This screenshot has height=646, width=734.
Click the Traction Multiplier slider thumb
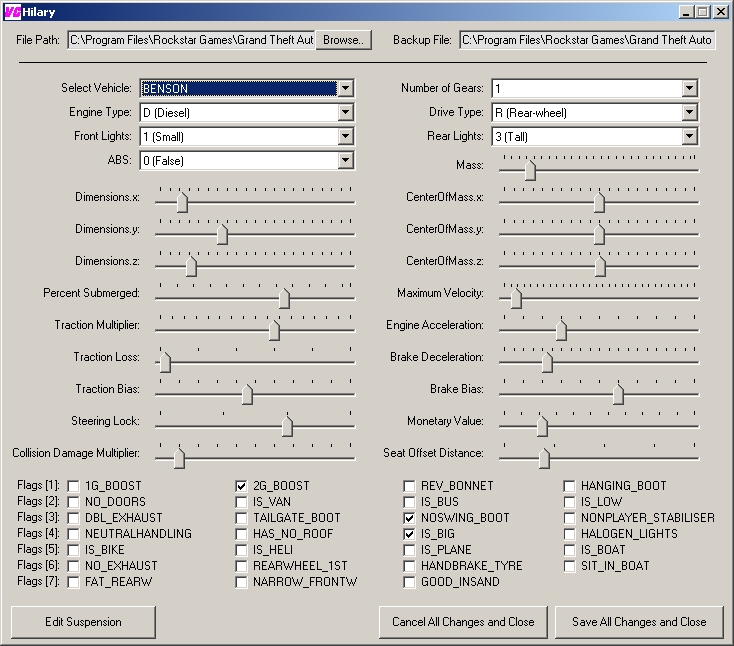(x=274, y=330)
